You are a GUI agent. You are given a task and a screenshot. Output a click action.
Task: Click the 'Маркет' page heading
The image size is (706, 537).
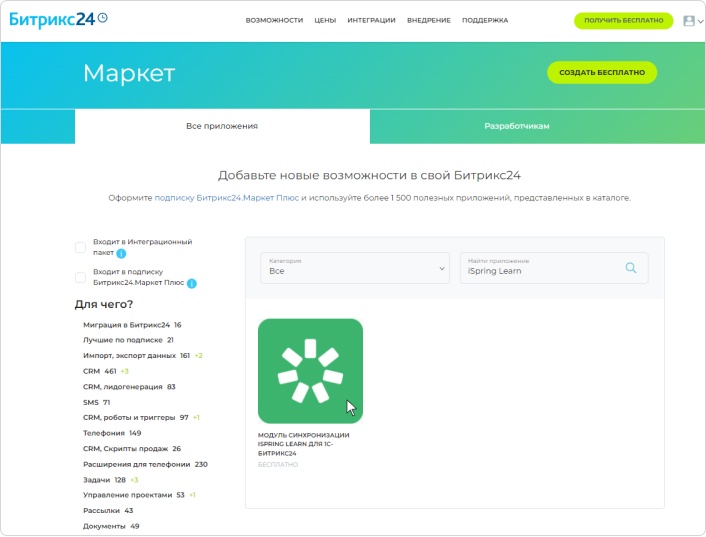(129, 72)
